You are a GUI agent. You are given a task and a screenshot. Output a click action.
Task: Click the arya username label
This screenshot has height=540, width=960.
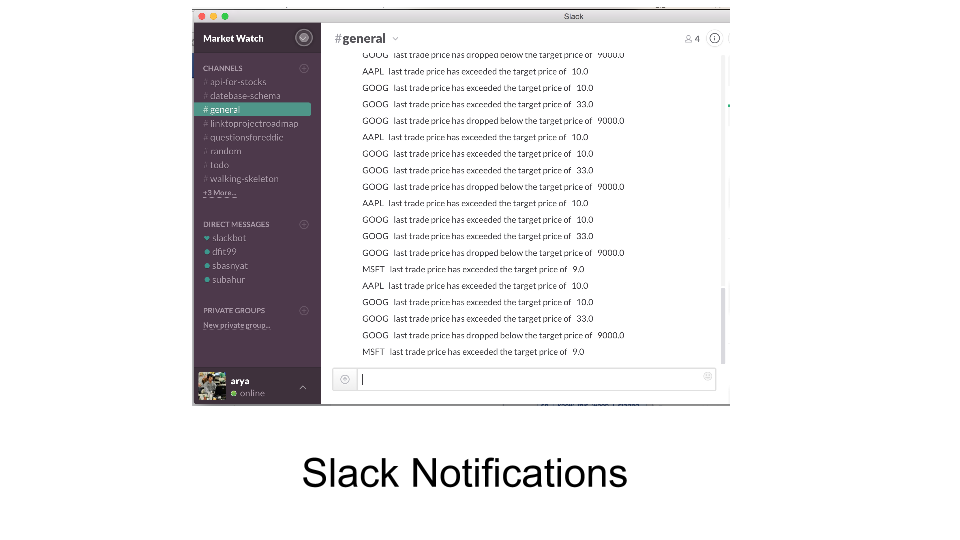(240, 381)
